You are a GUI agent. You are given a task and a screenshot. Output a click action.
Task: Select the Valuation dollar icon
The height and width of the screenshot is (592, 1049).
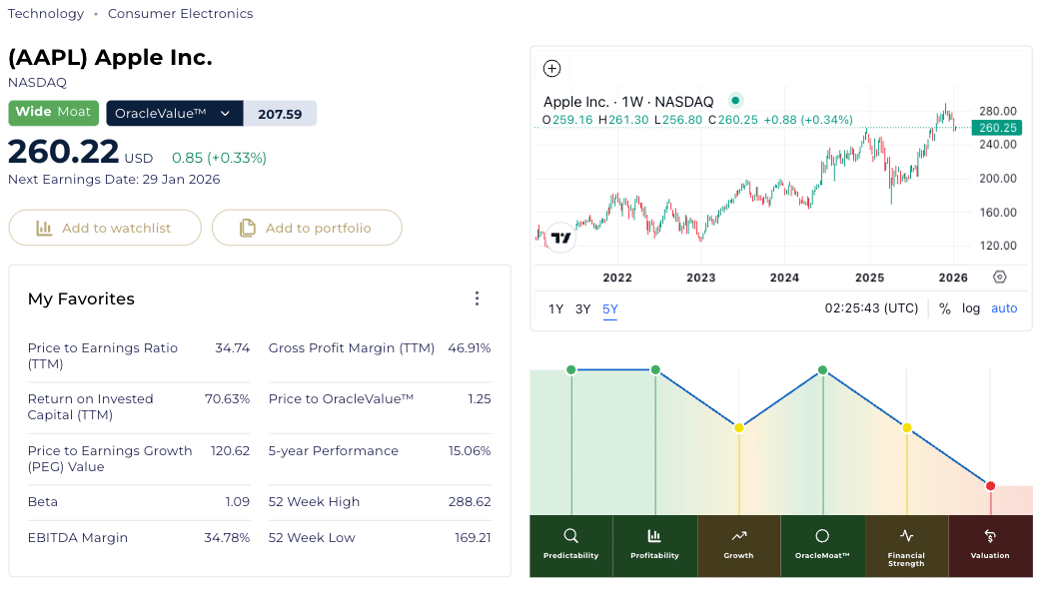coord(990,536)
